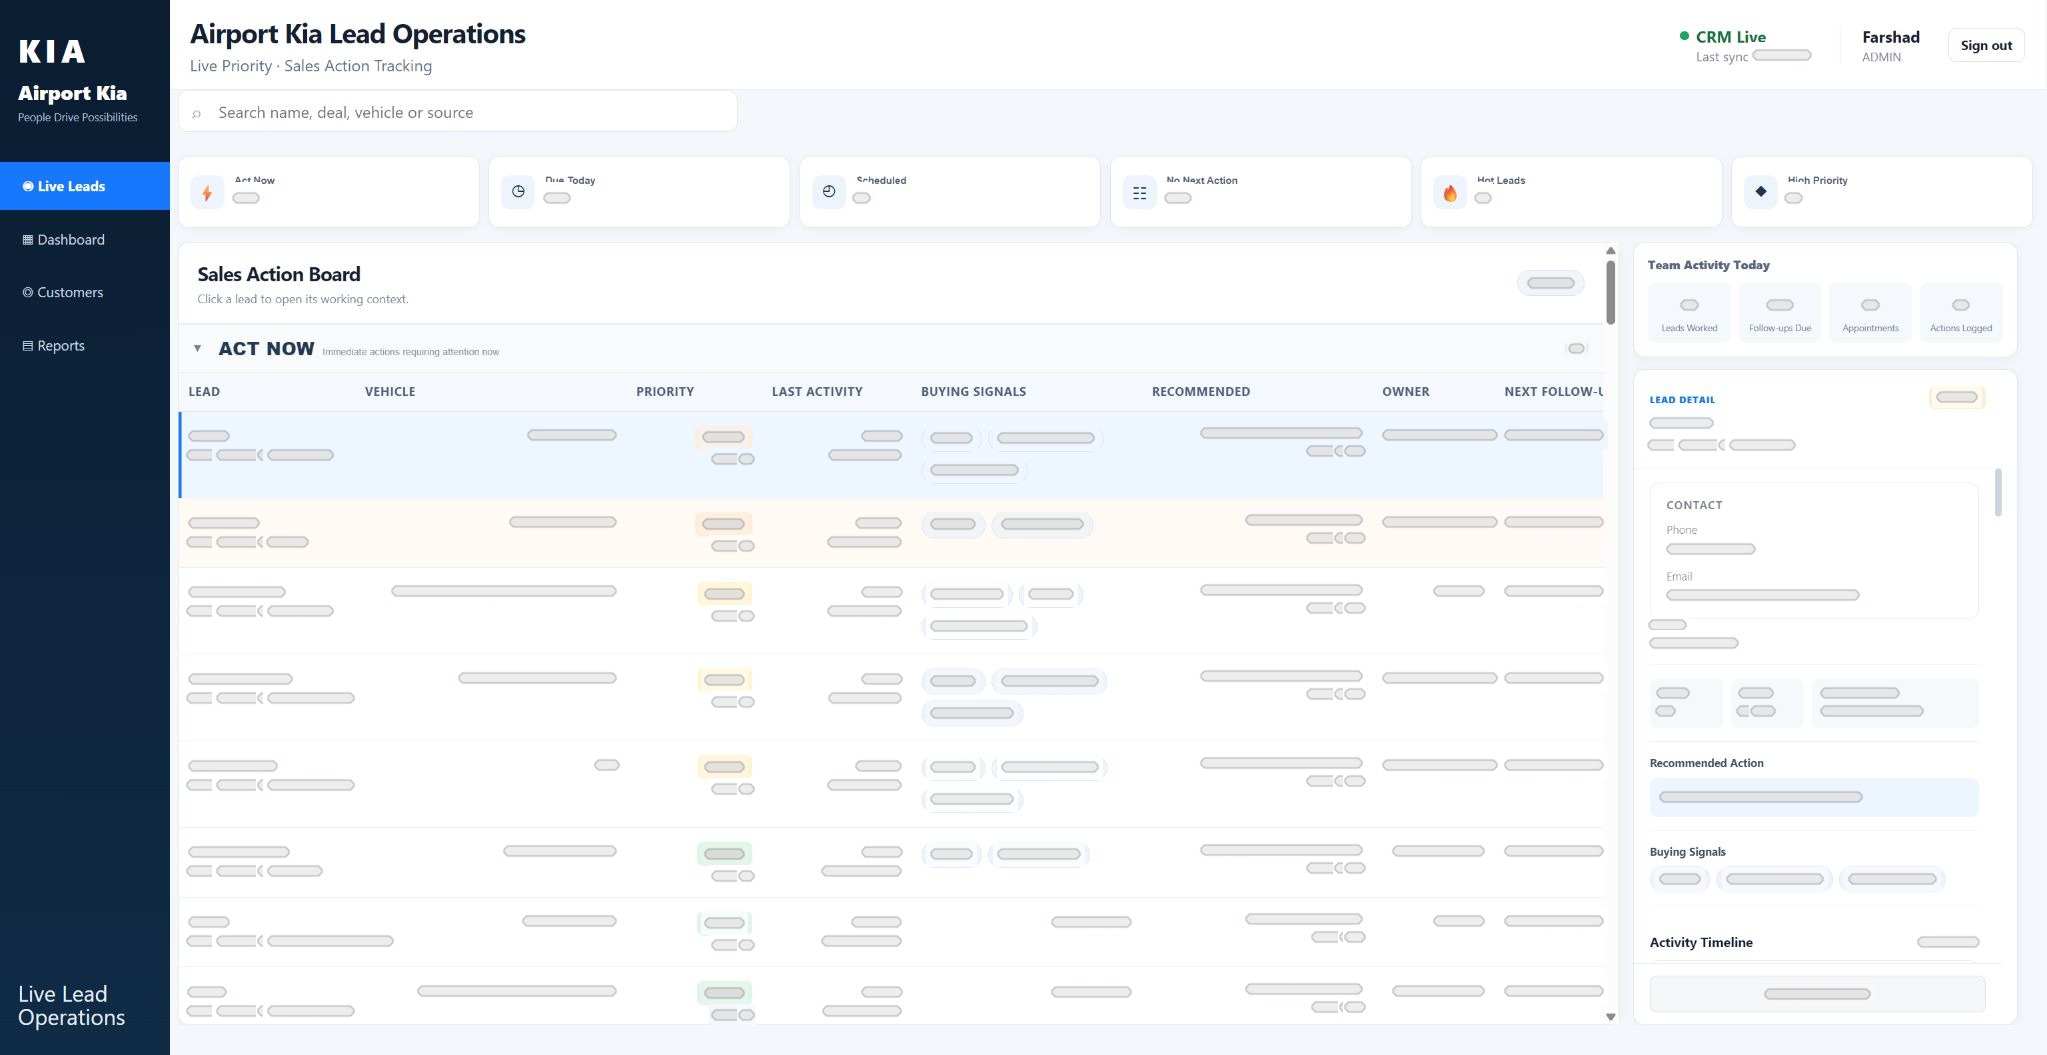Click the CONTACT section heading
Screen dimensions: 2047x1055
tap(1694, 505)
